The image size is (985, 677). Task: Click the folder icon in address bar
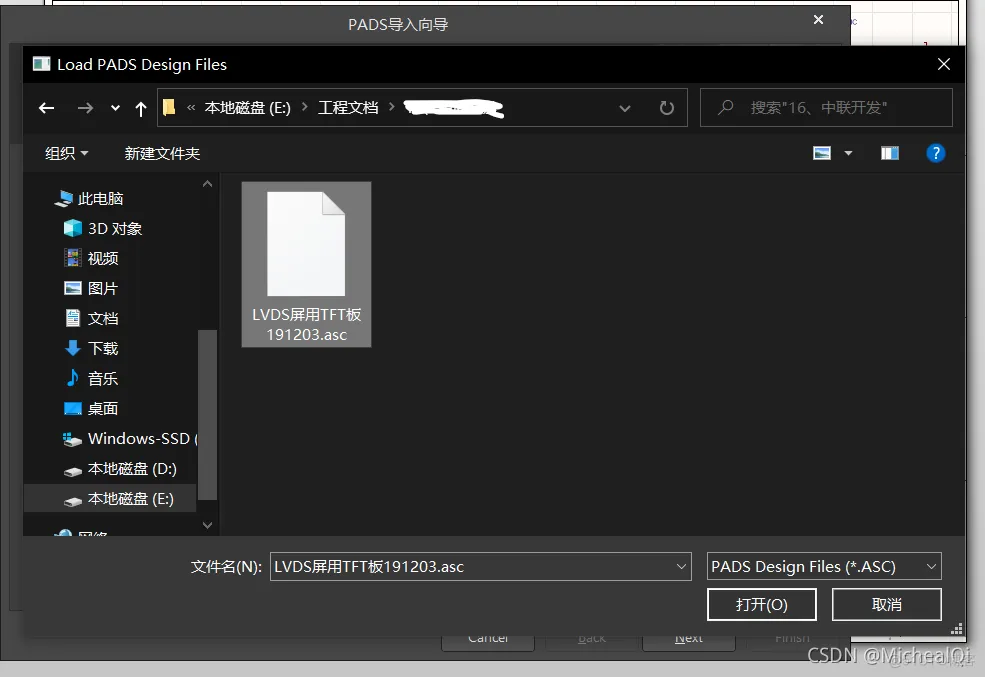(x=169, y=107)
